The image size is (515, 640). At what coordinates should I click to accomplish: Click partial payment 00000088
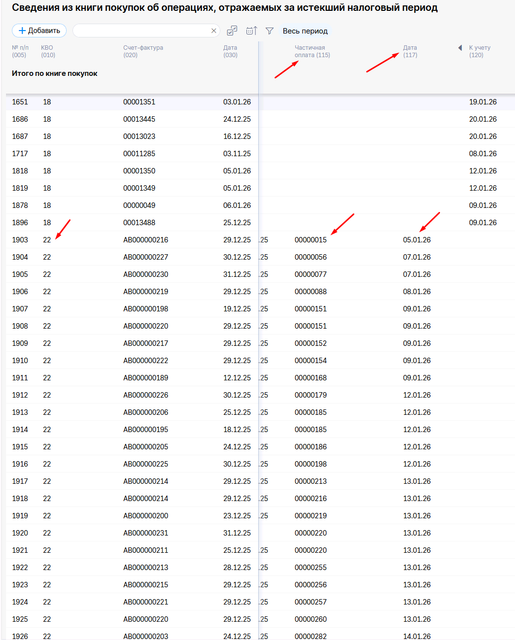point(311,291)
